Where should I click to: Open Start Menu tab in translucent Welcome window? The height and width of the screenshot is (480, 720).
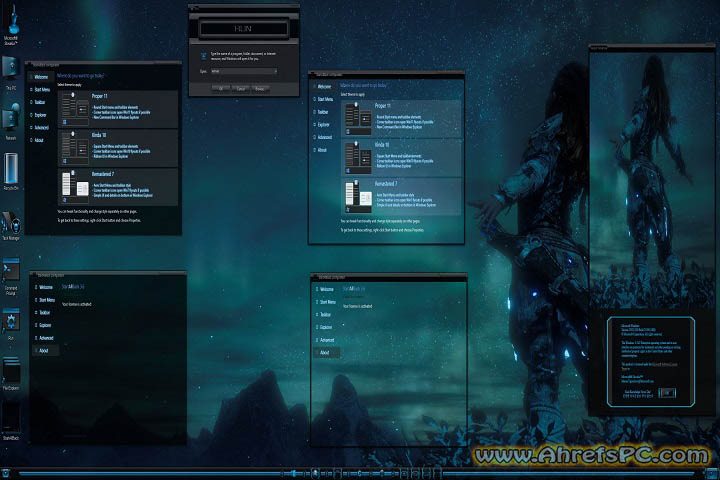[x=325, y=99]
